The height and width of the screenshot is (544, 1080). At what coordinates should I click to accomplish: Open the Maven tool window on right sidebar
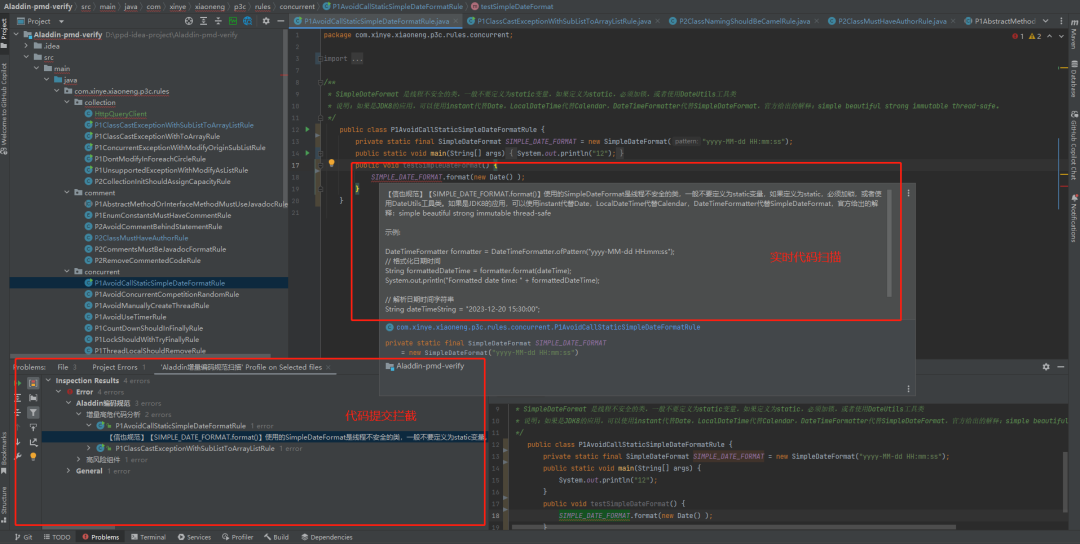pos(1073,34)
